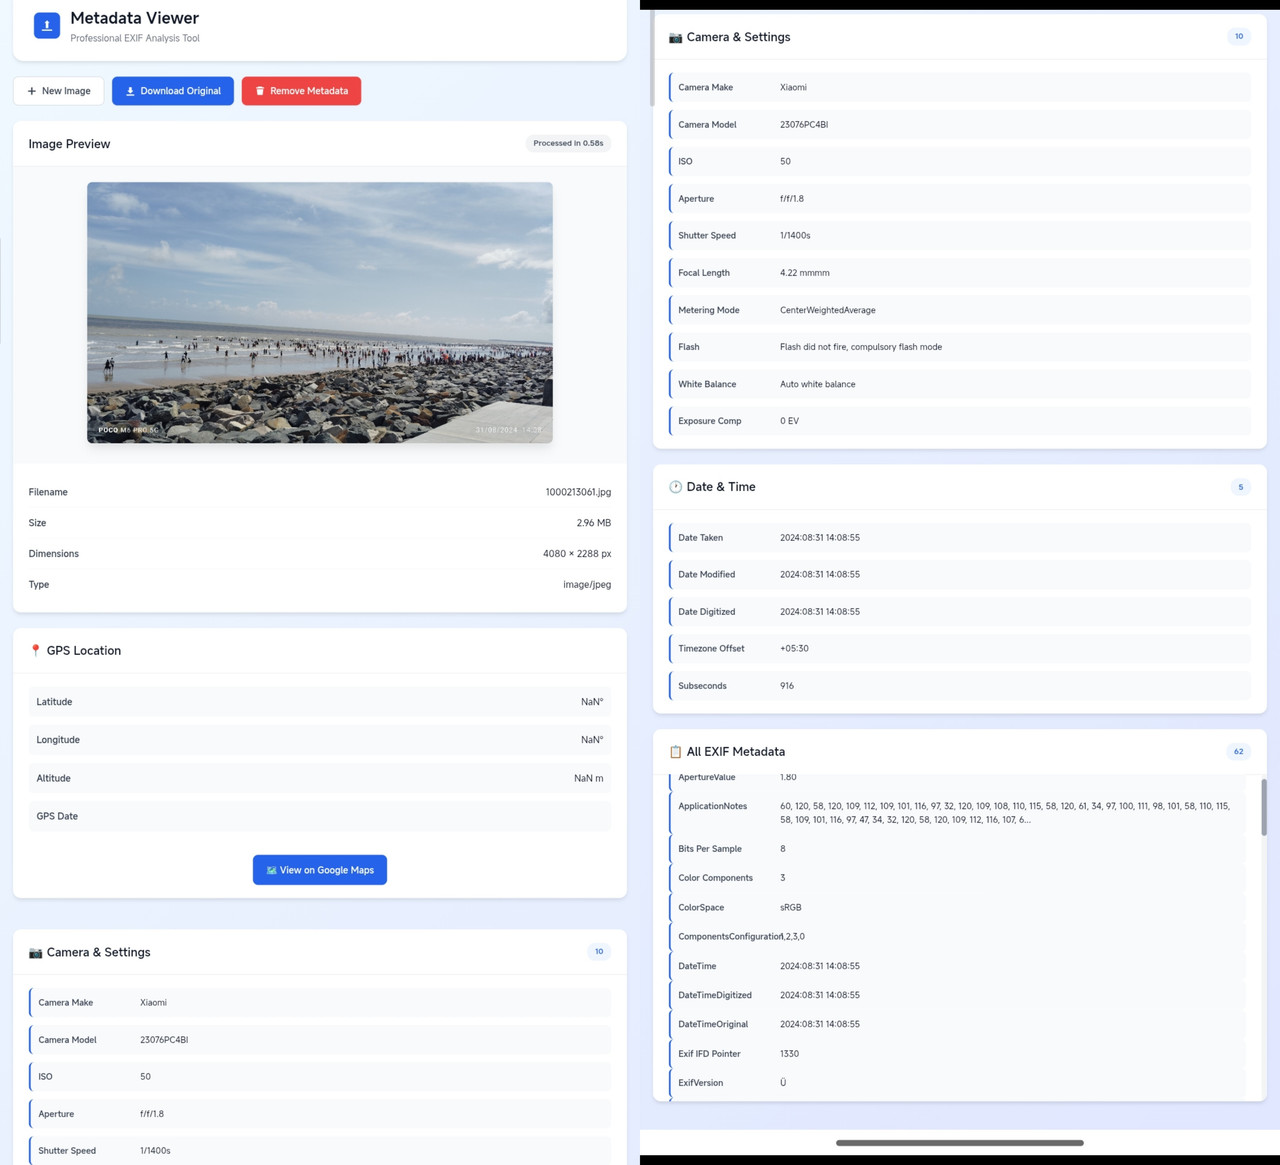Image resolution: width=1280 pixels, height=1165 pixels.
Task: Click the home indicator bar at the bottom
Action: 960,1142
